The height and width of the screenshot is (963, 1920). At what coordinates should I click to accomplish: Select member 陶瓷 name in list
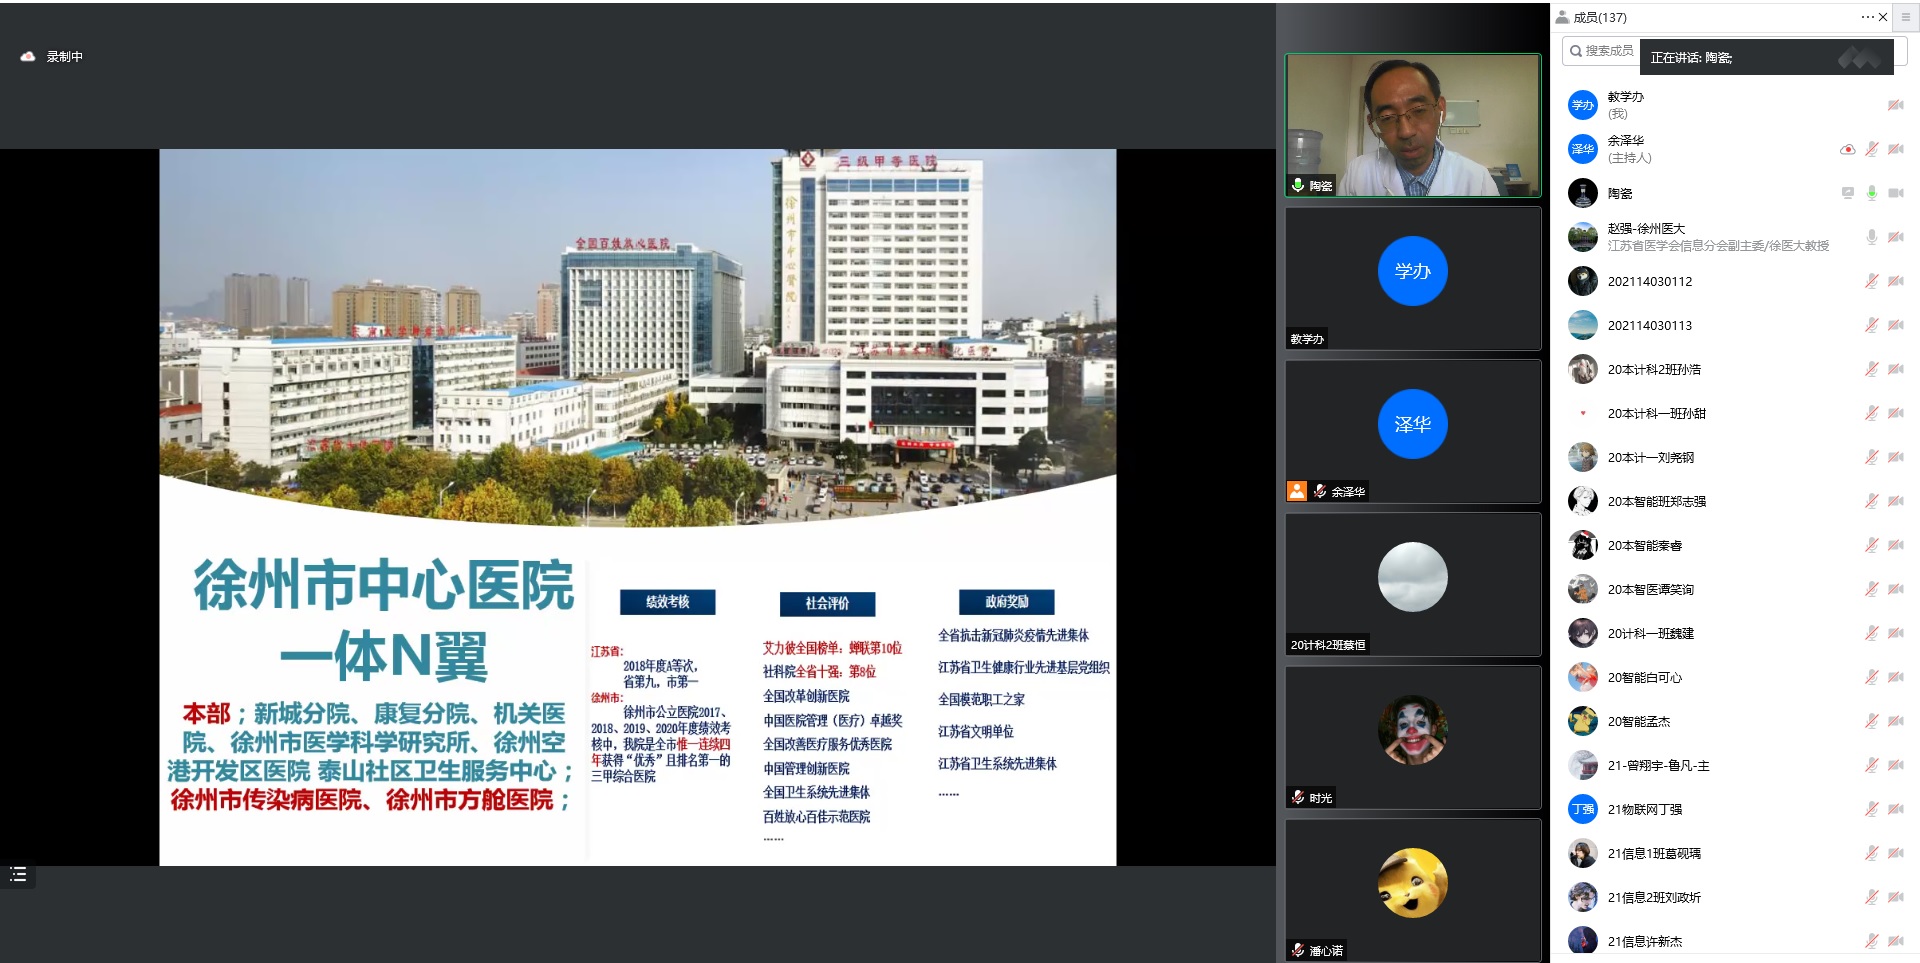(1620, 193)
